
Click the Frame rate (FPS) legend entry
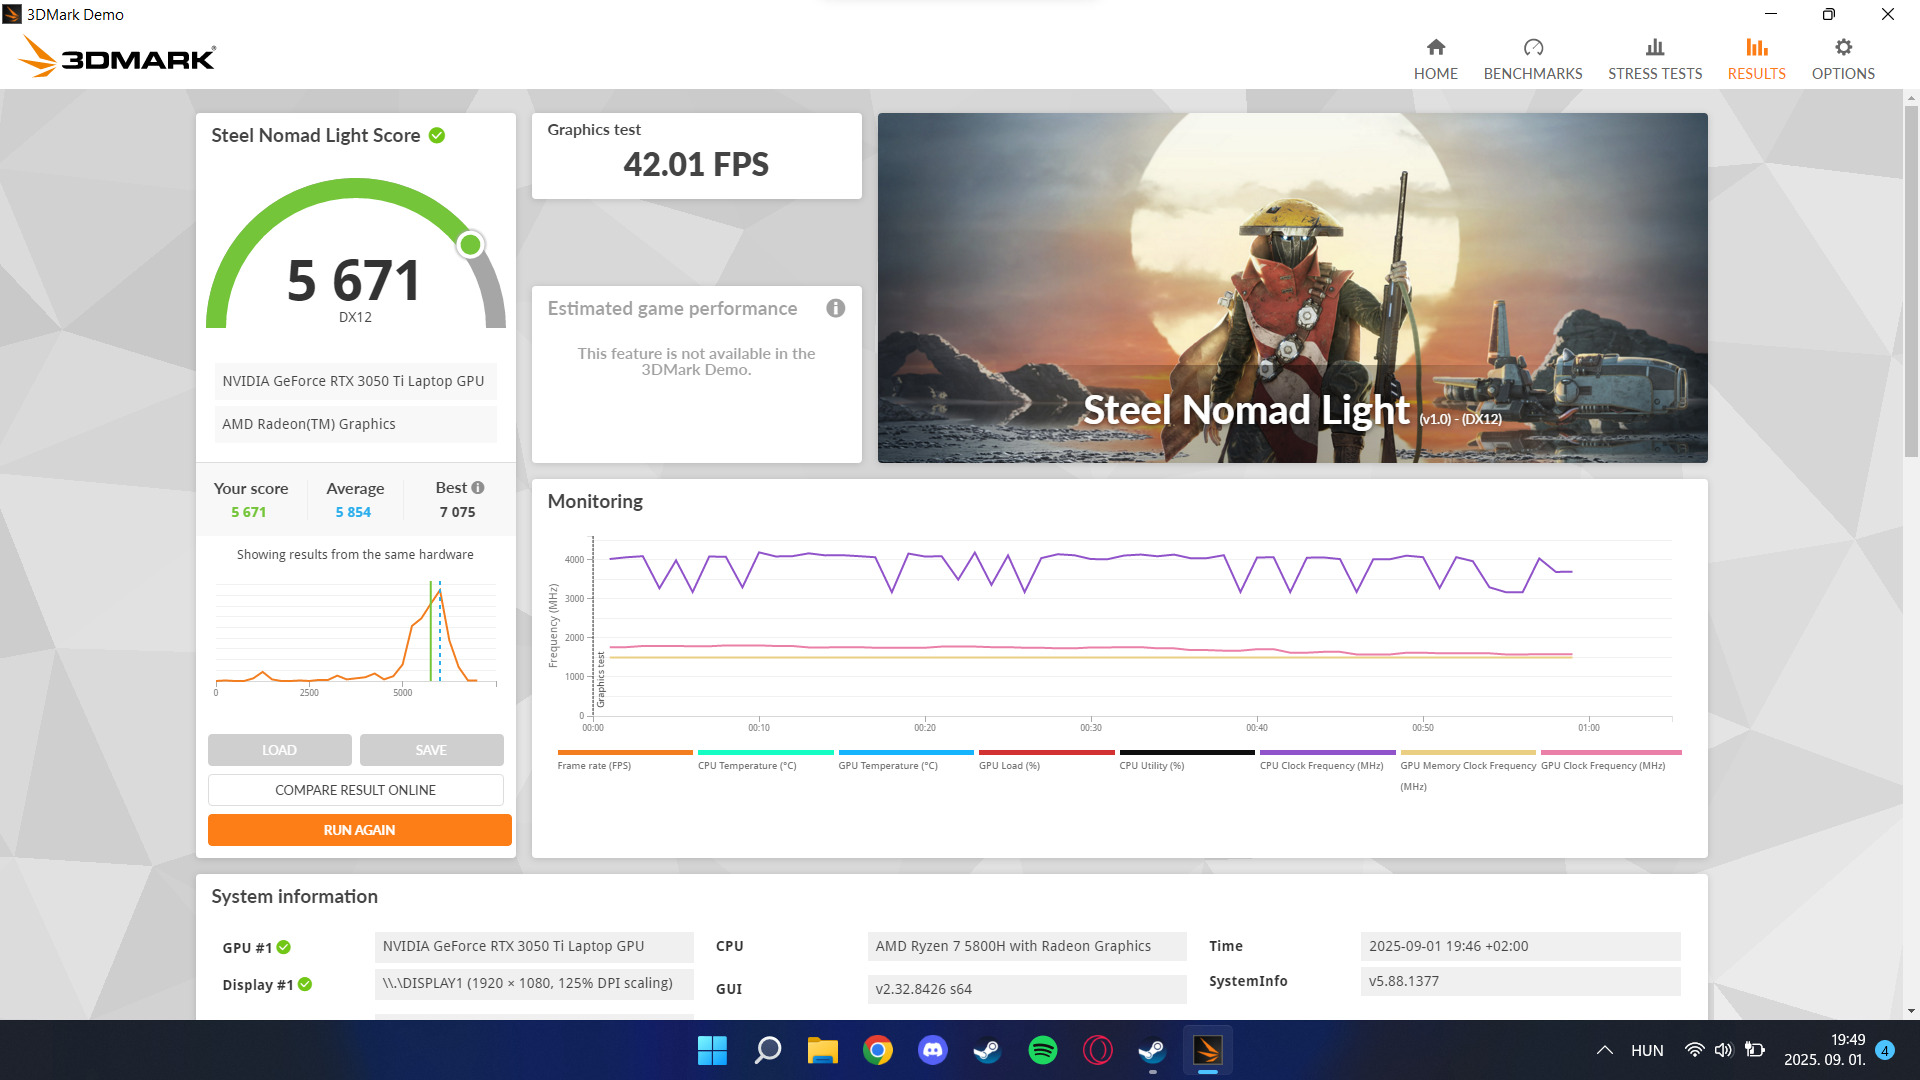click(x=594, y=766)
